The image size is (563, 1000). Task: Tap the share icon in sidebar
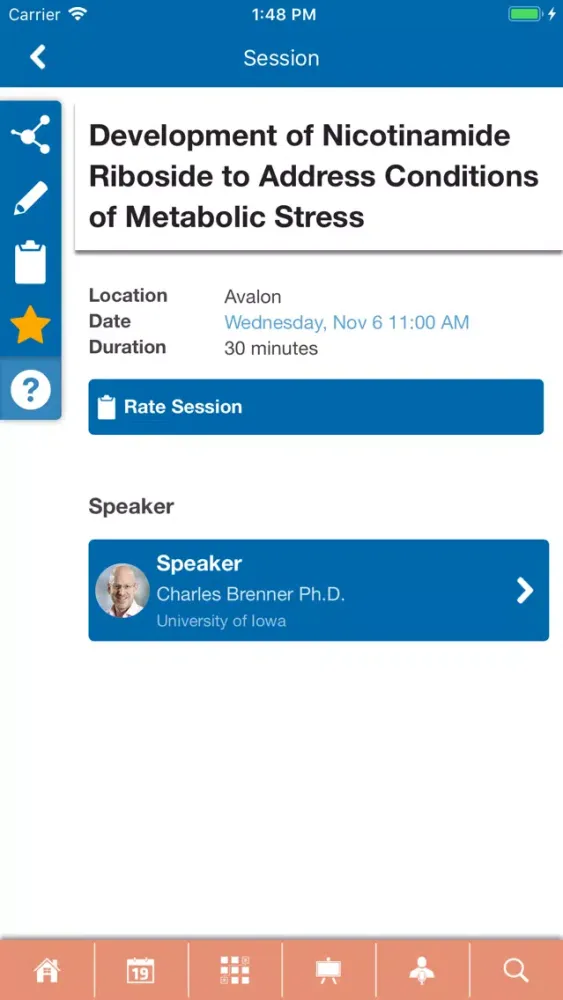pos(31,135)
